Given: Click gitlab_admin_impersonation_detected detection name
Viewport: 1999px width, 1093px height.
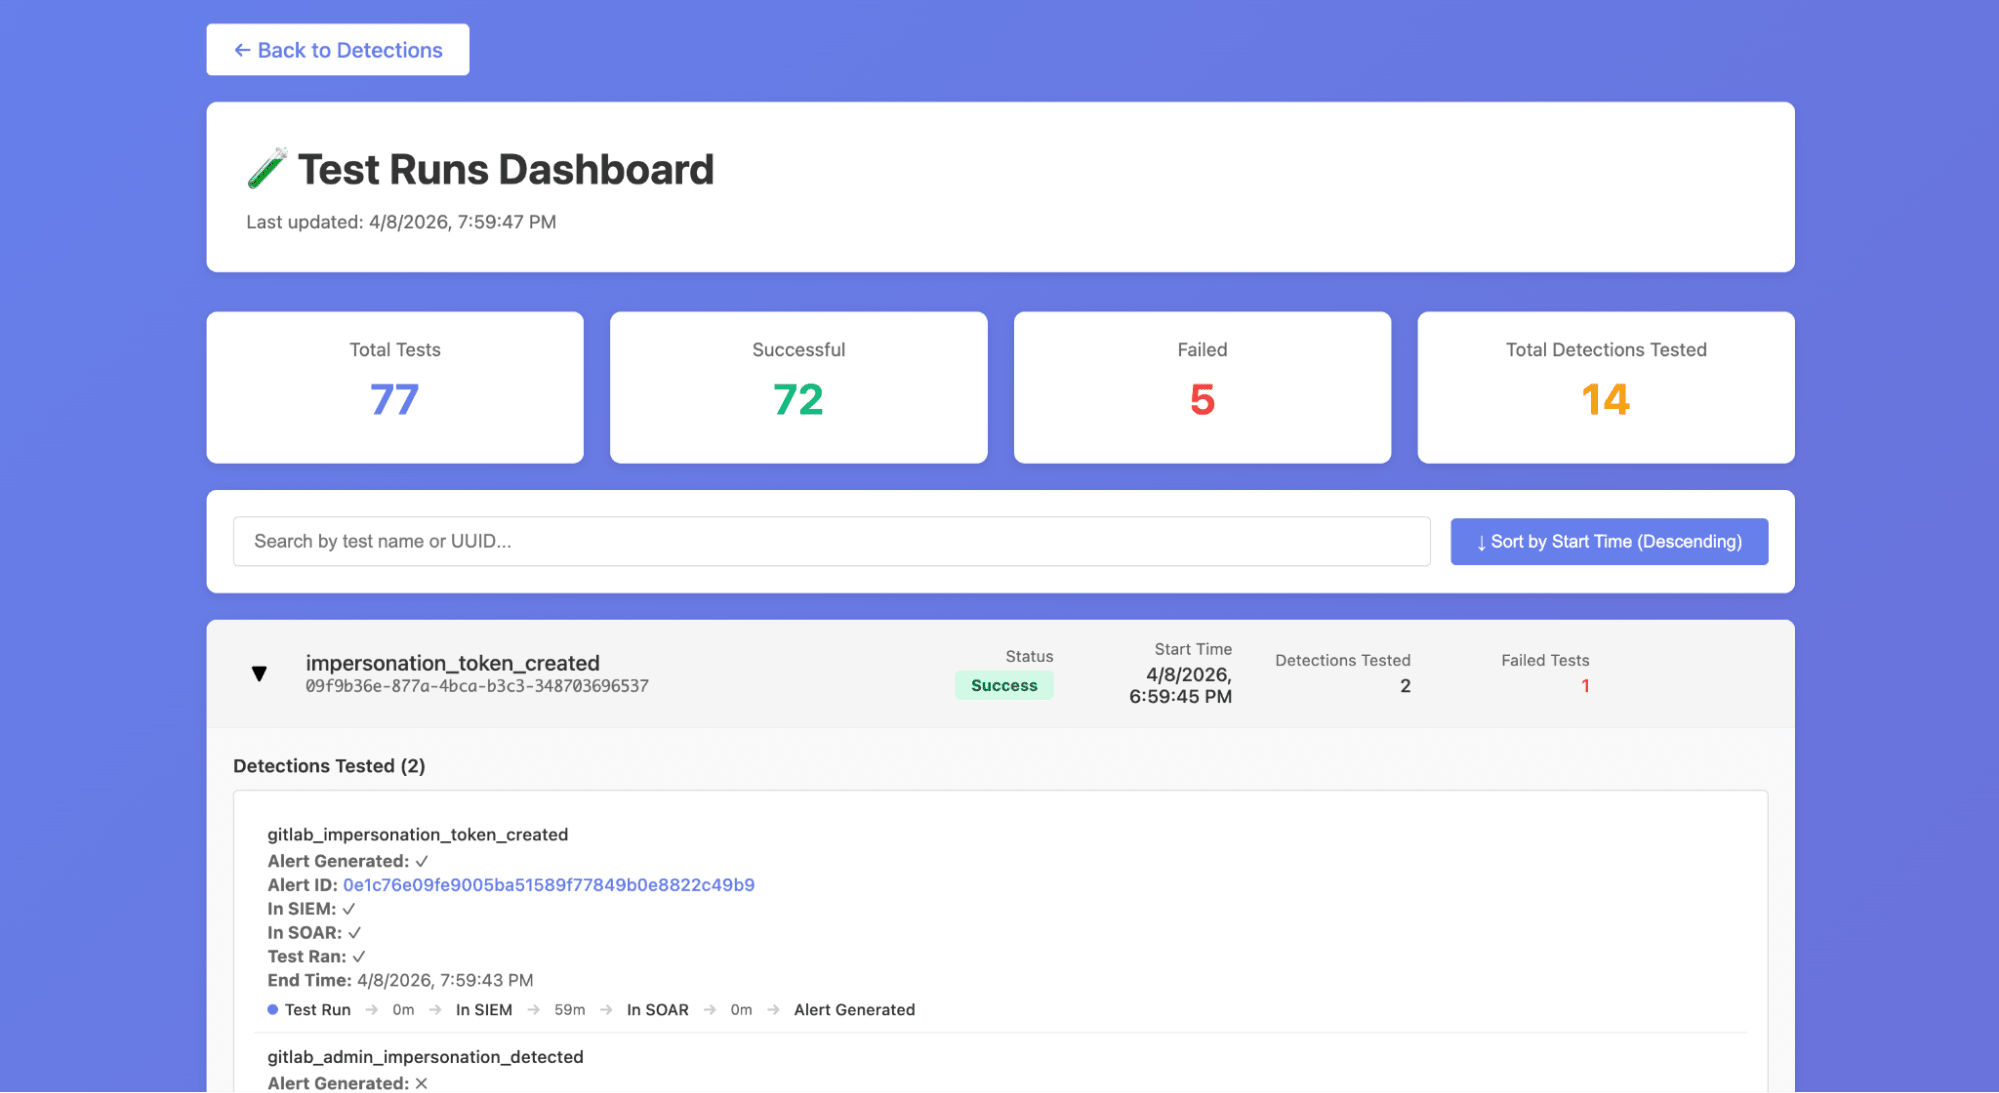Looking at the screenshot, I should [x=425, y=1057].
